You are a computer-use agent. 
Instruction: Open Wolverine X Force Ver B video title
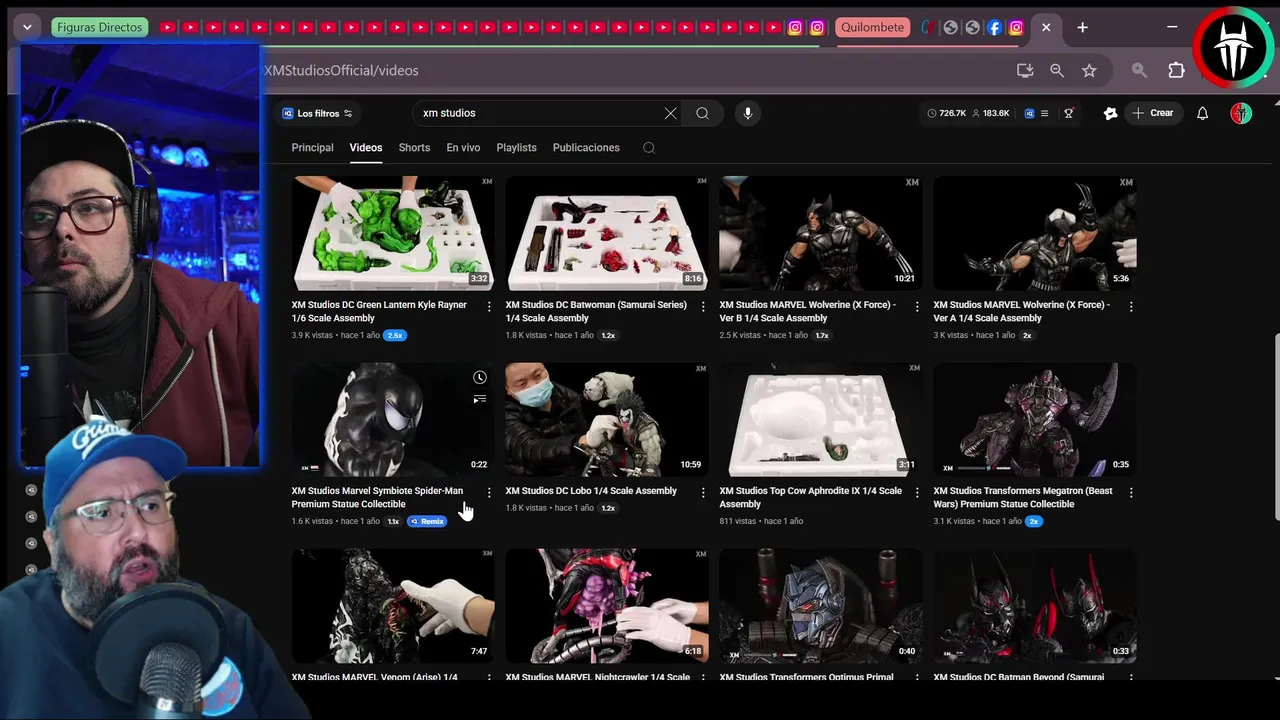(808, 312)
